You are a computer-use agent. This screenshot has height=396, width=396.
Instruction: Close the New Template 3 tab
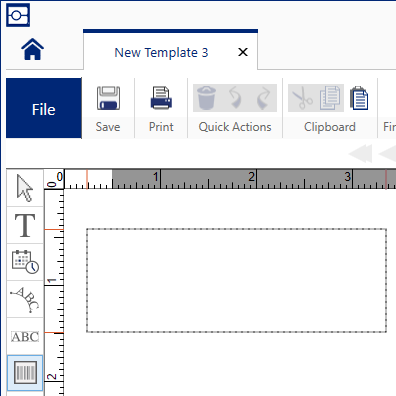coord(243,52)
